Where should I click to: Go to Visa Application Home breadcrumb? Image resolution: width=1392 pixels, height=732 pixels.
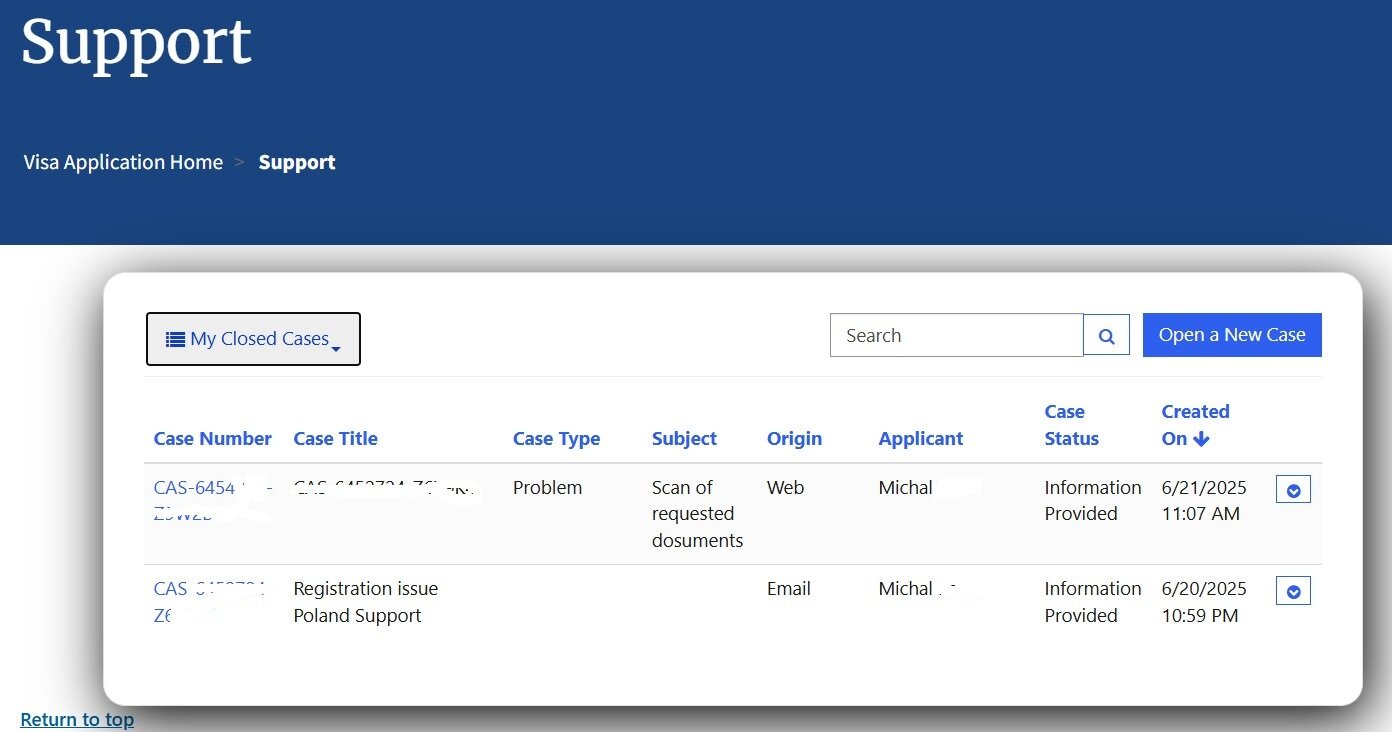123,162
